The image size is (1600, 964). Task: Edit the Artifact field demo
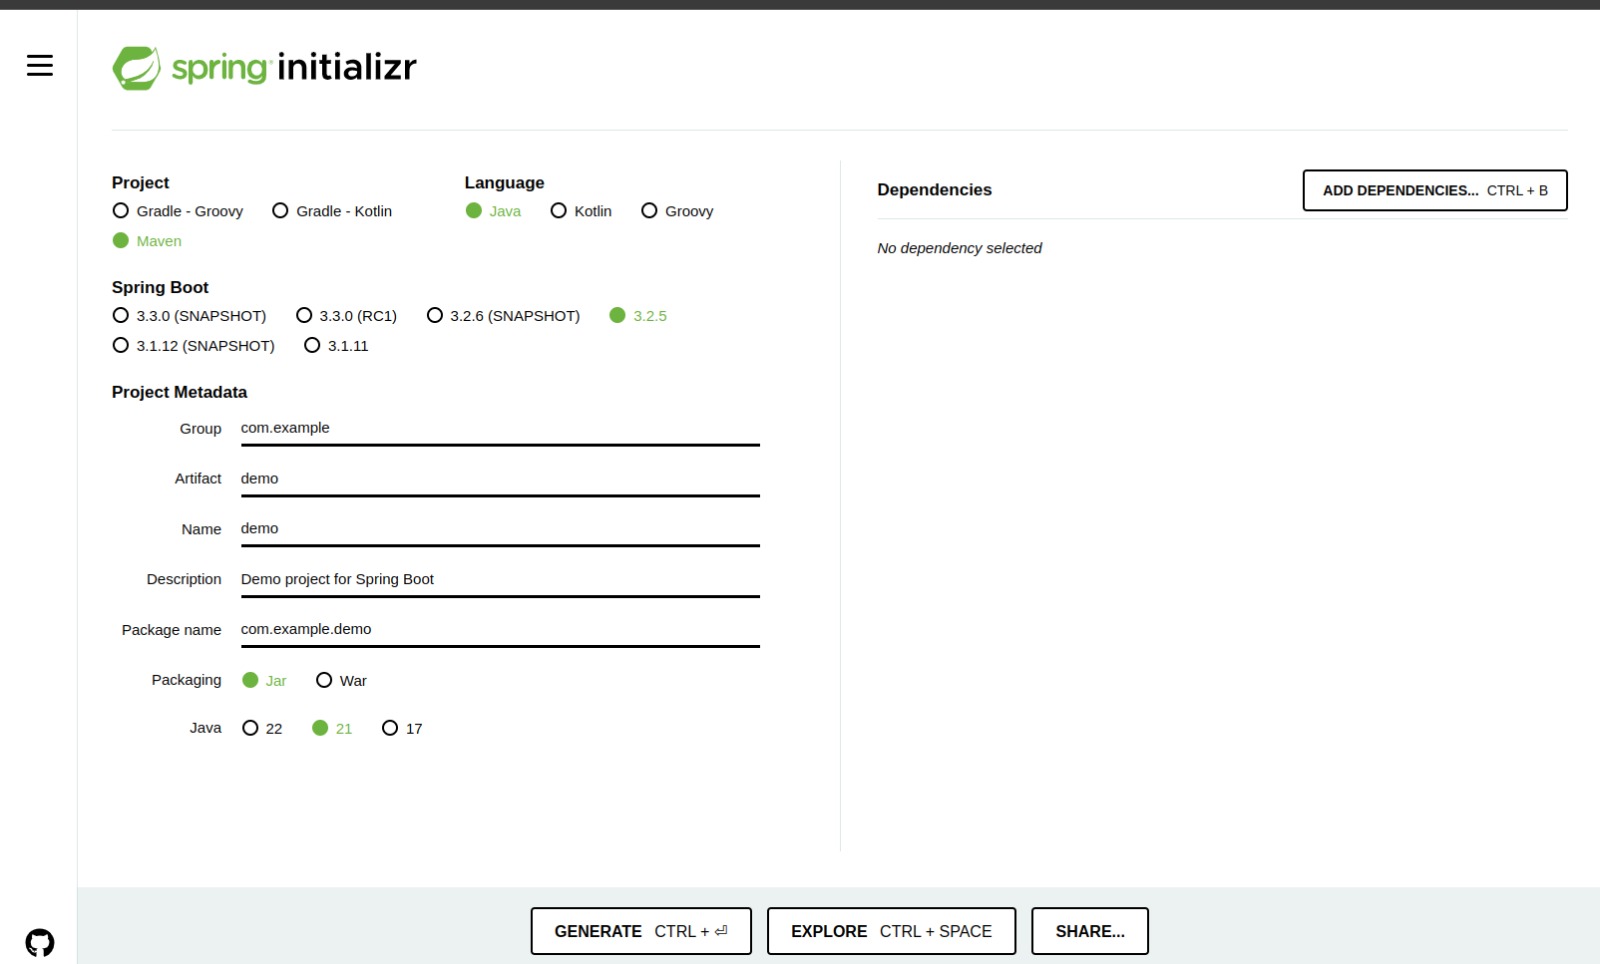pyautogui.click(x=500, y=478)
